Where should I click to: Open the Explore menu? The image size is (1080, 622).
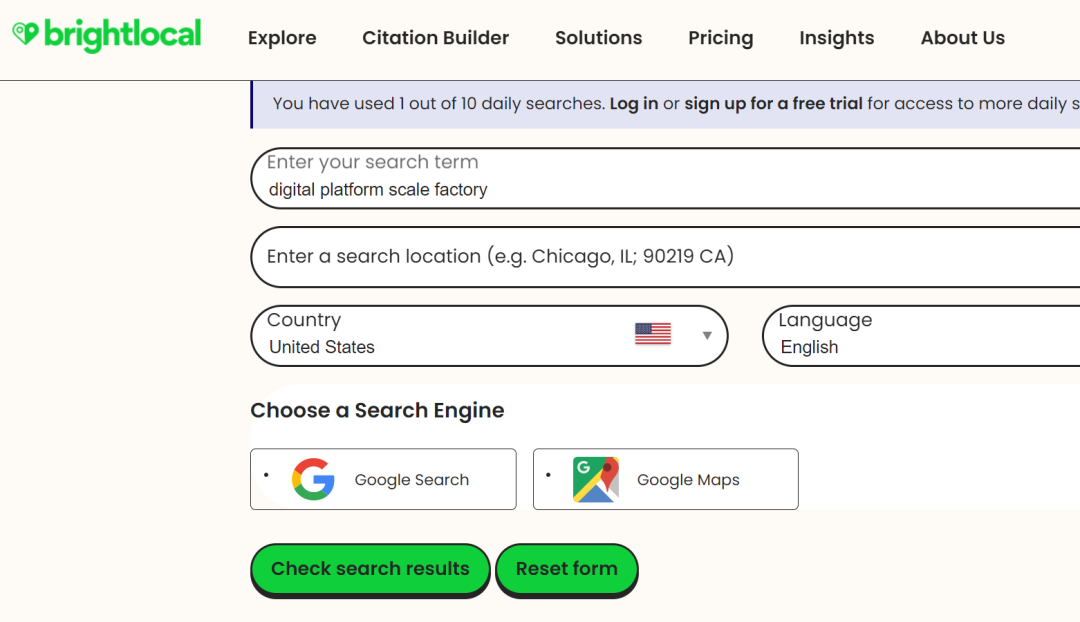tap(282, 38)
